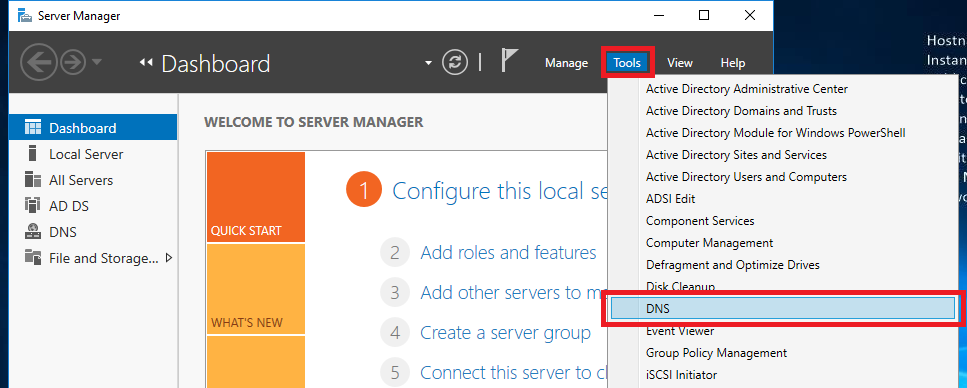967x388 pixels.
Task: Click Add roles and features link
Action: pos(508,252)
